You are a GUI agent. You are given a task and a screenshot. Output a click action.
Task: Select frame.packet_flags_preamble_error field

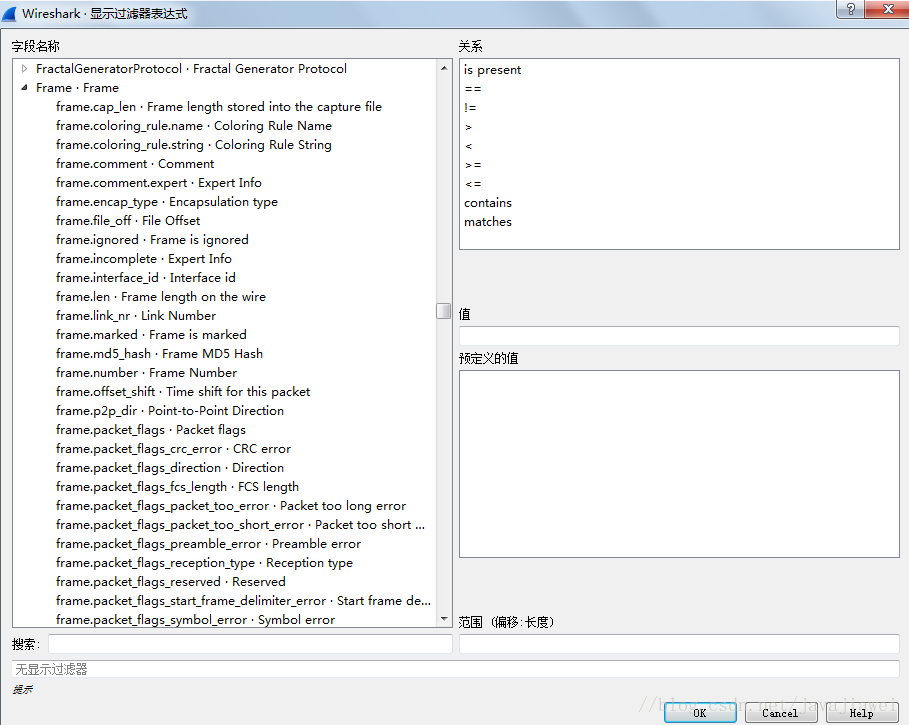(208, 544)
